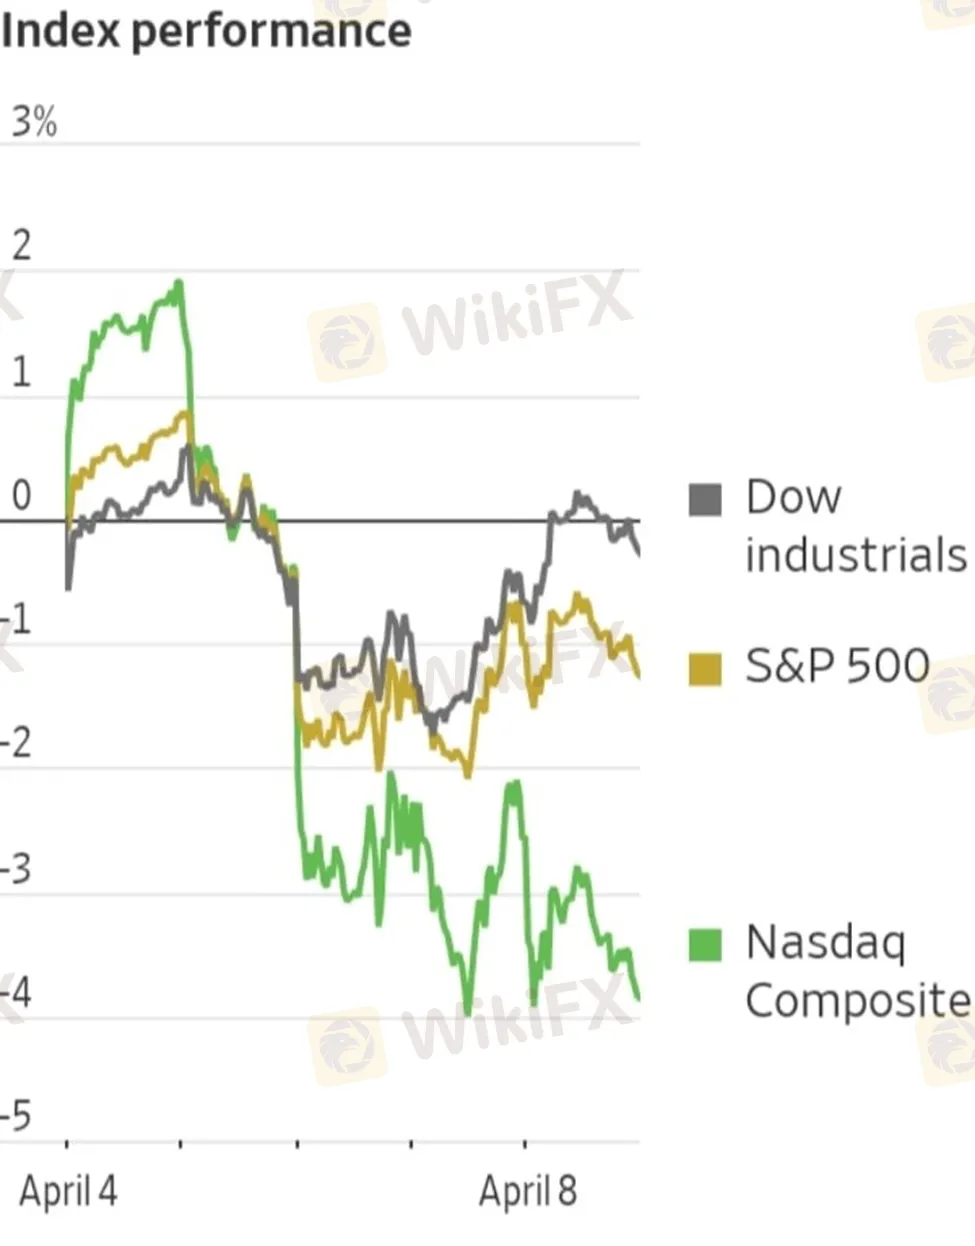Select the Dow industrials legend label
Viewport: 975px width, 1246px height.
click(855, 525)
